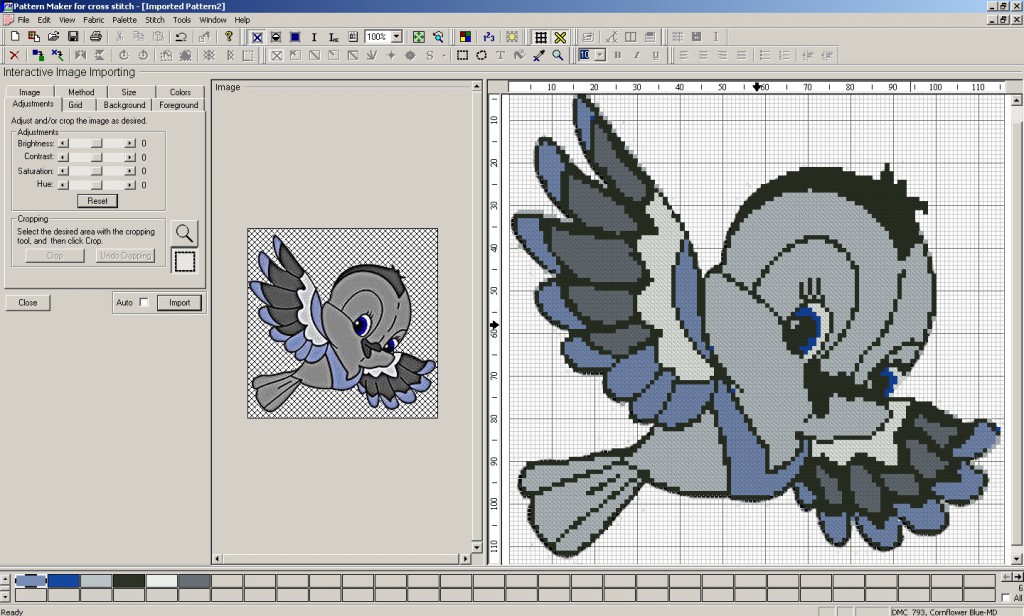The width and height of the screenshot is (1024, 616).
Task: Click the Import button
Action: (179, 302)
